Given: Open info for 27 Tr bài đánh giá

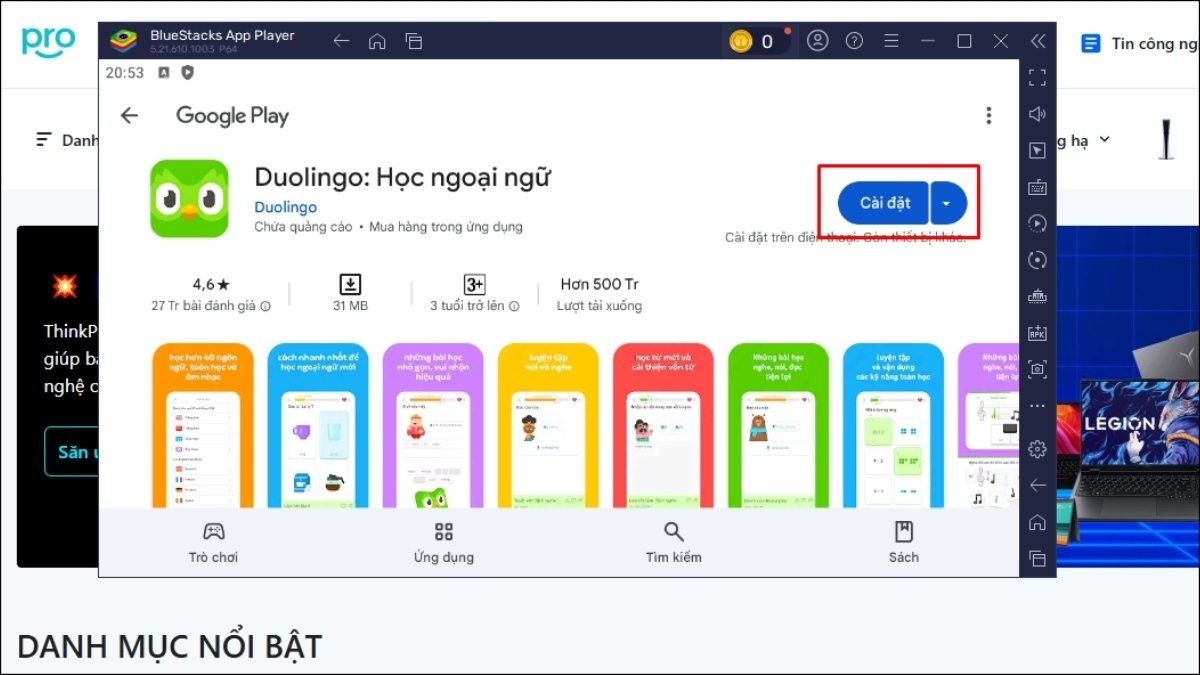Looking at the screenshot, I should pos(265,306).
